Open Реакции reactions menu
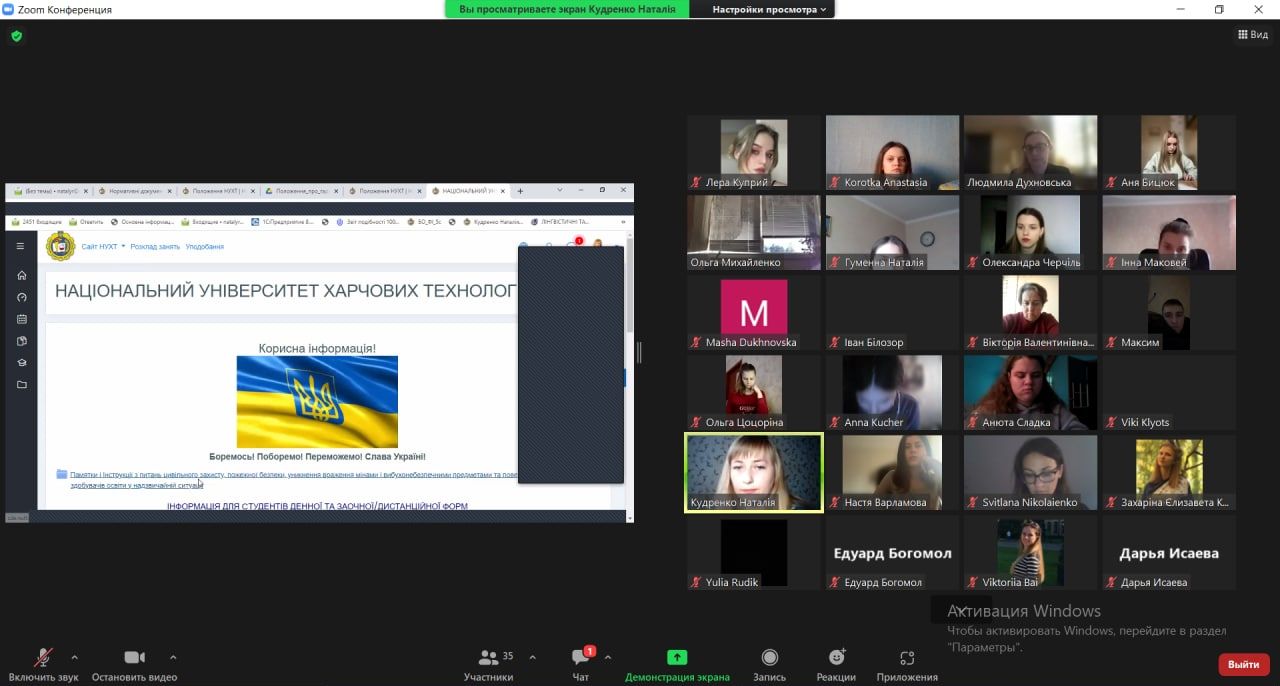 836,665
